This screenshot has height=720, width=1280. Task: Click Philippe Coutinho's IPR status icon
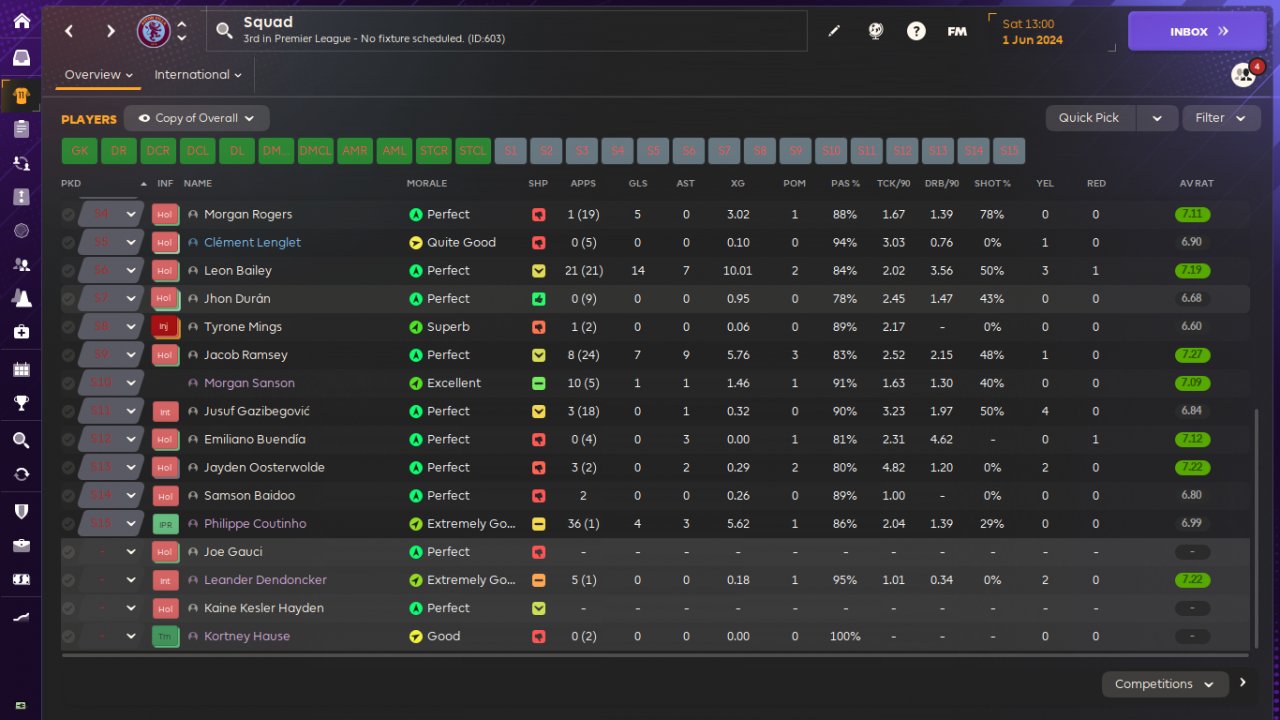[165, 524]
